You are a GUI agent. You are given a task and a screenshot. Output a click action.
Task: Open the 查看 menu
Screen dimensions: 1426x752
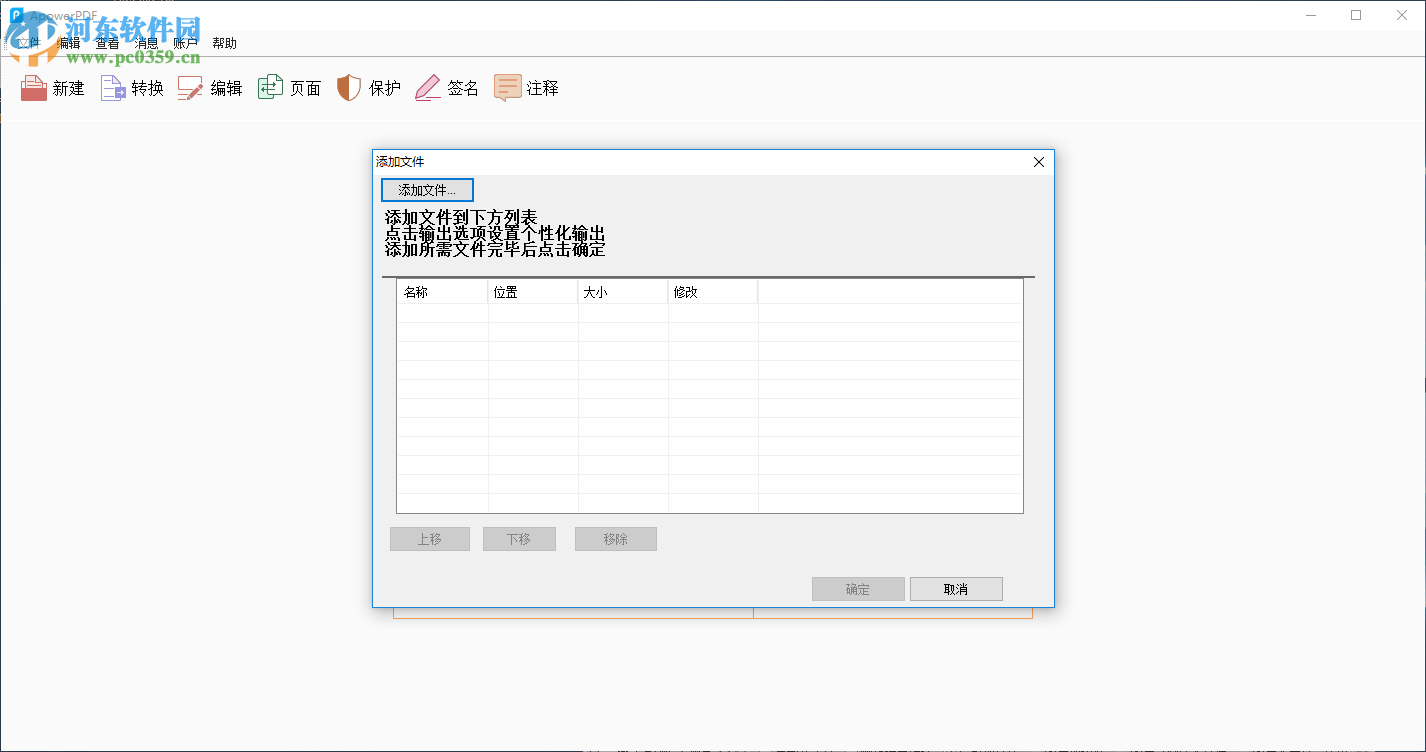click(x=107, y=42)
